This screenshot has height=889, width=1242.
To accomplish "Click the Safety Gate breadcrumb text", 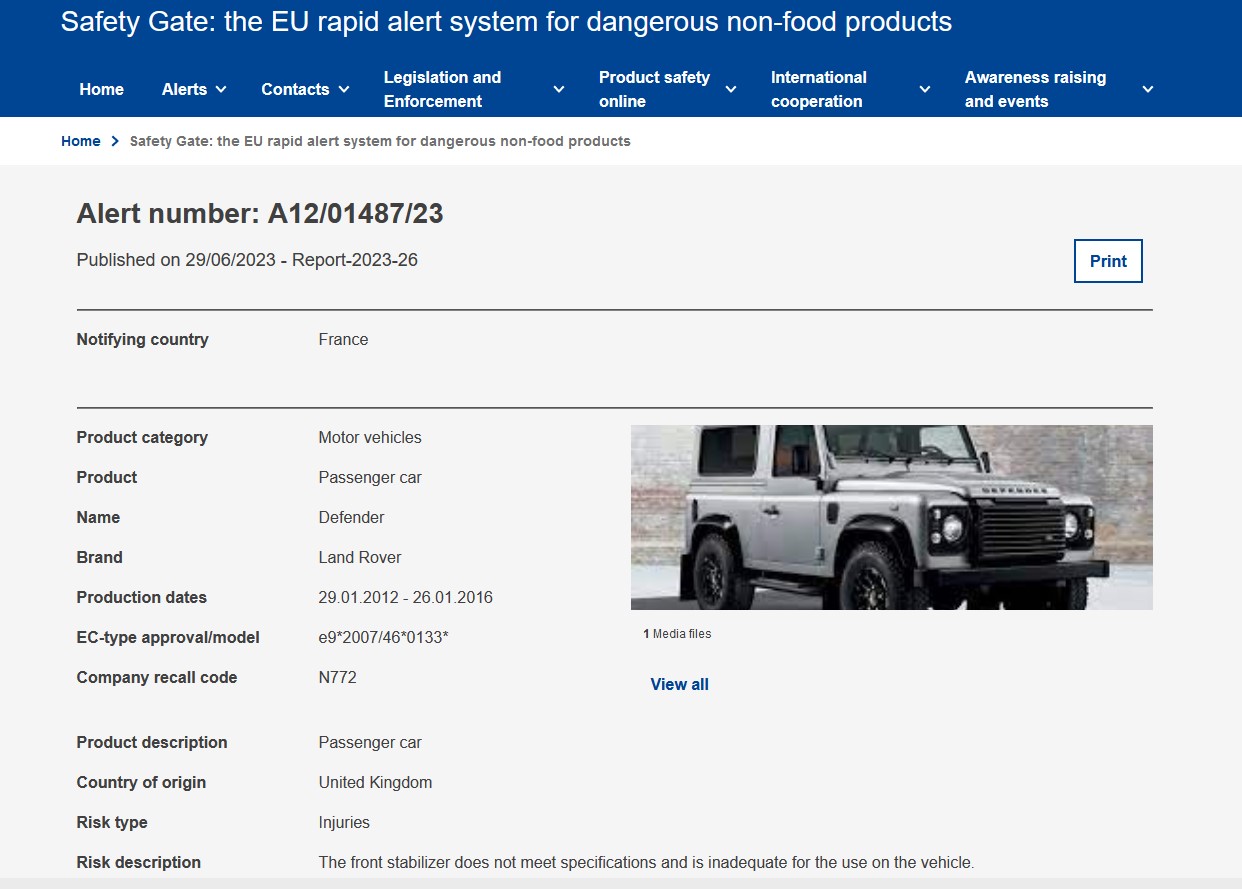I will click(380, 141).
